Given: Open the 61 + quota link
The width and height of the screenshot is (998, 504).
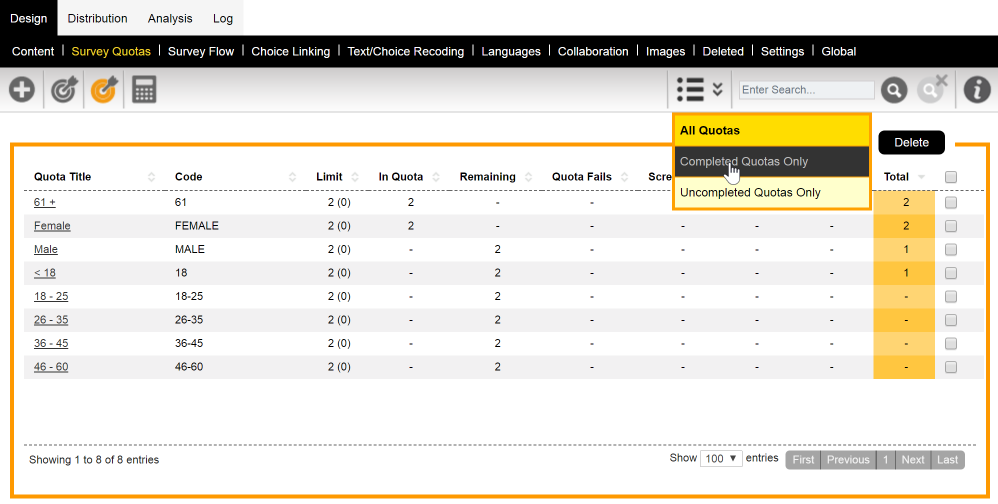Looking at the screenshot, I should (x=45, y=202).
